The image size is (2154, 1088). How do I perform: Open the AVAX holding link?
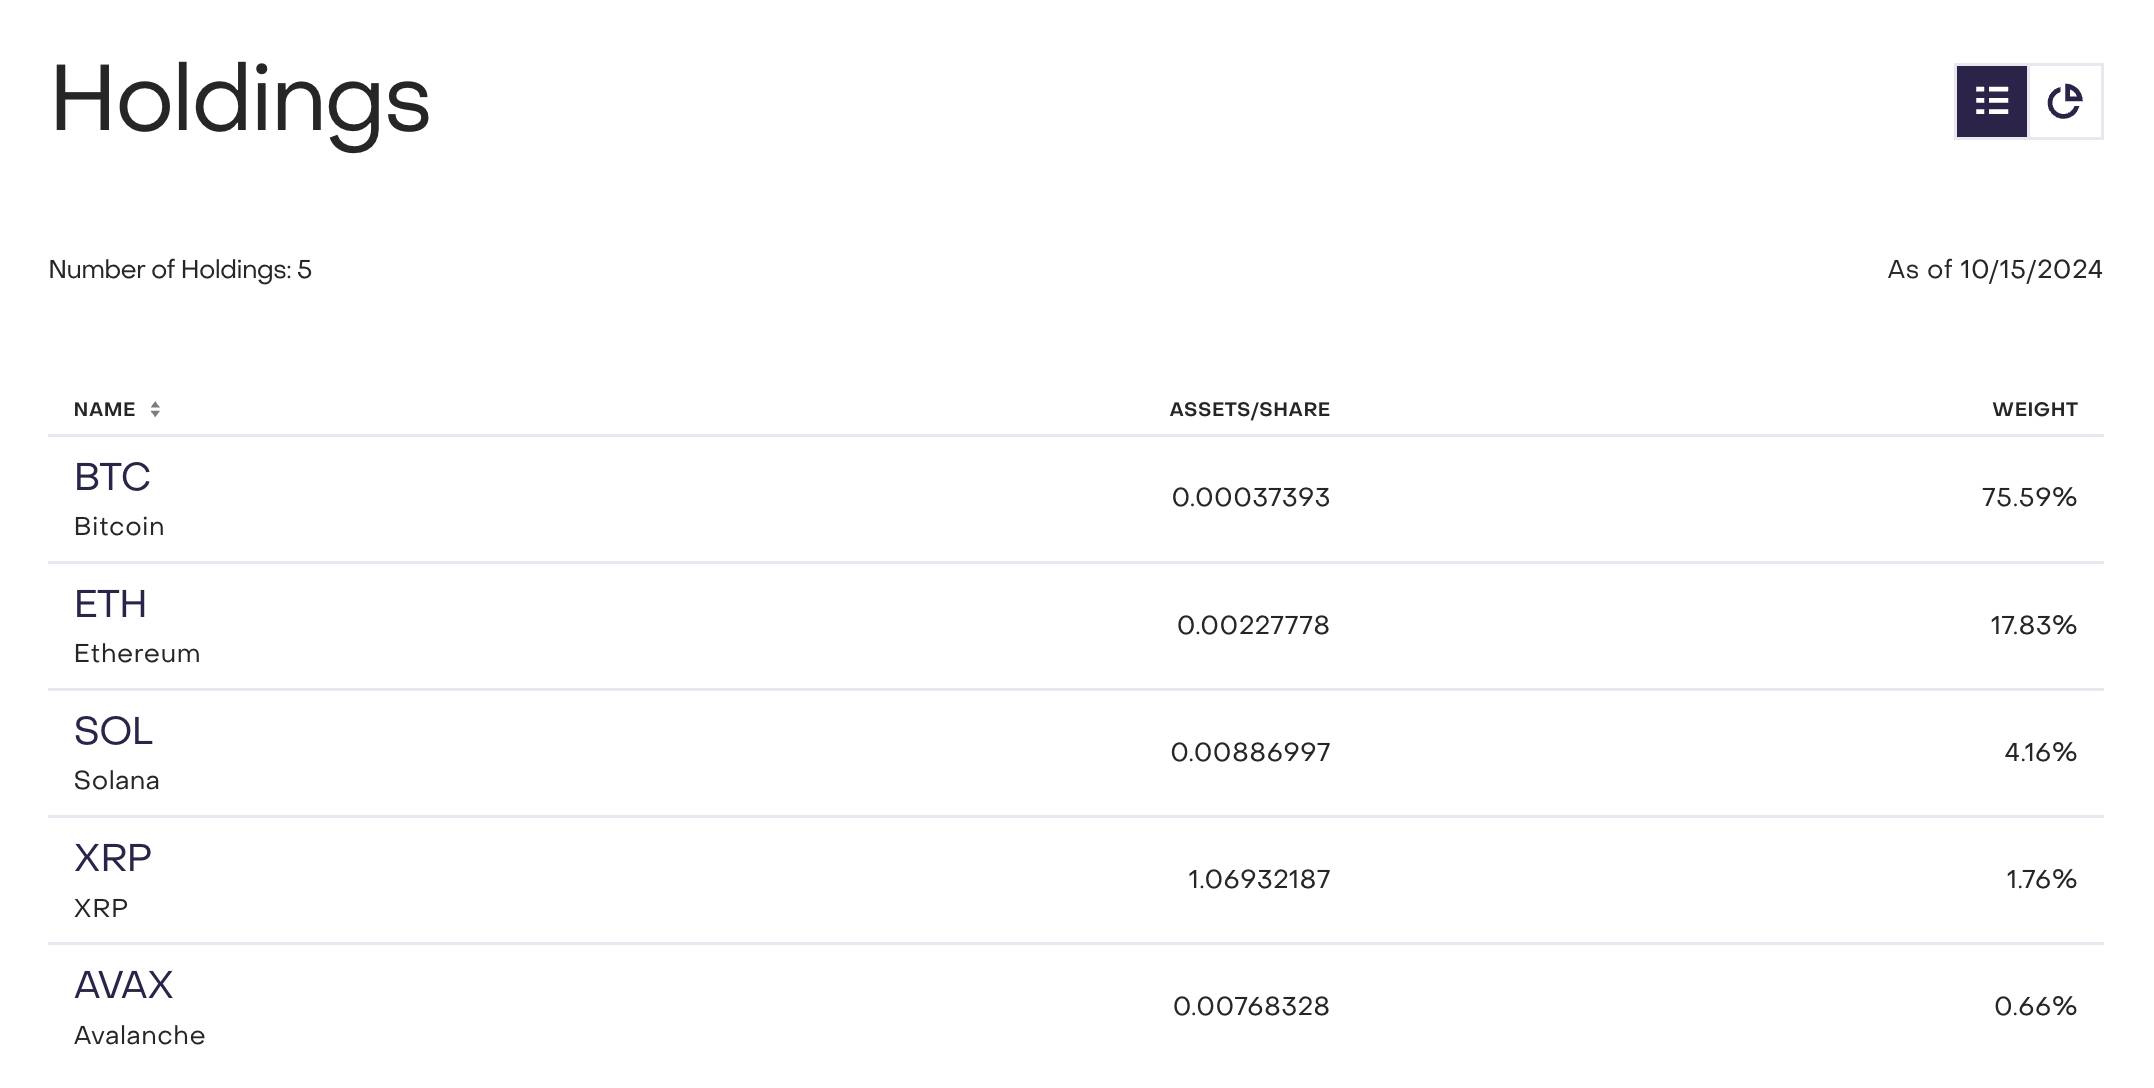[123, 985]
